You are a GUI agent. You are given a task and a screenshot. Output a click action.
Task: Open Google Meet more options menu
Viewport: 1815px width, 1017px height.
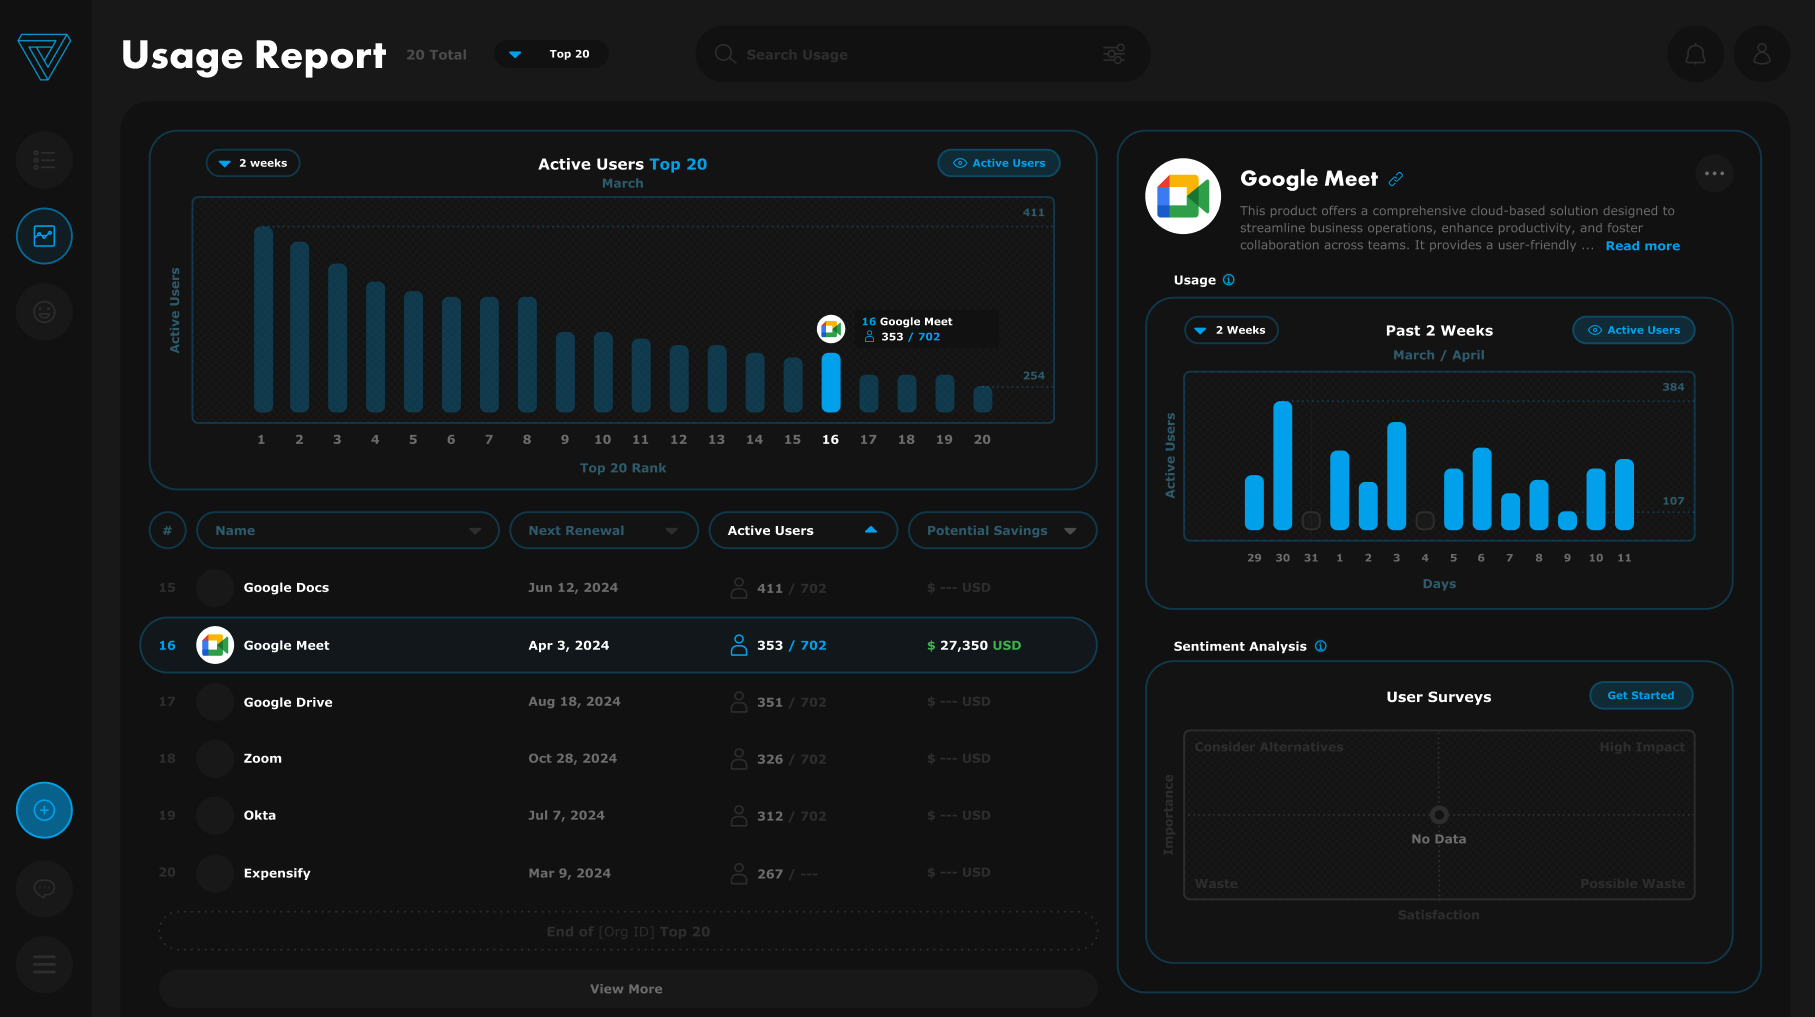point(1714,173)
